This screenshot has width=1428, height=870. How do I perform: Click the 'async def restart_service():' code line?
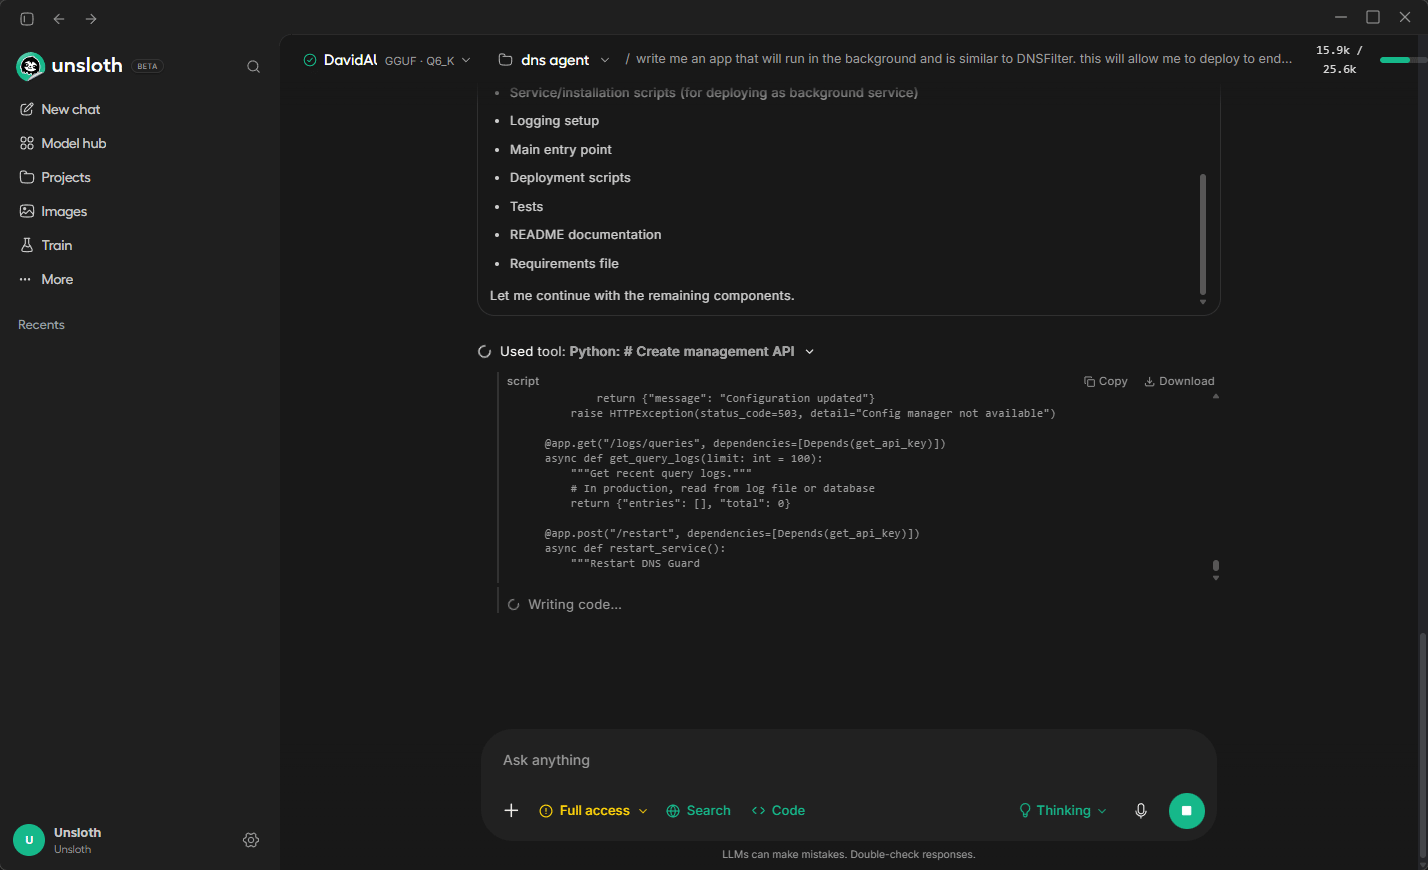pos(635,549)
